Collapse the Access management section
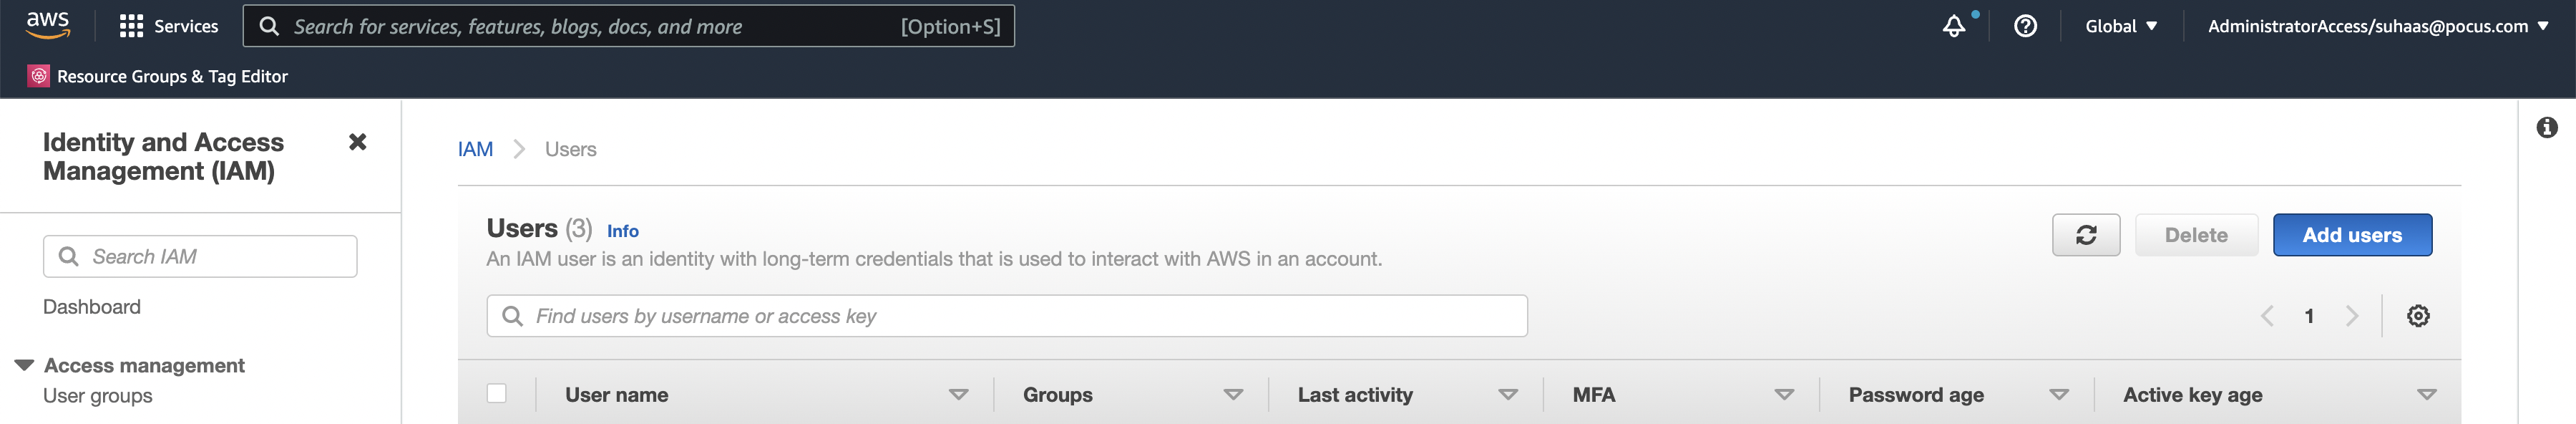Viewport: 2576px width, 424px height. (x=25, y=365)
